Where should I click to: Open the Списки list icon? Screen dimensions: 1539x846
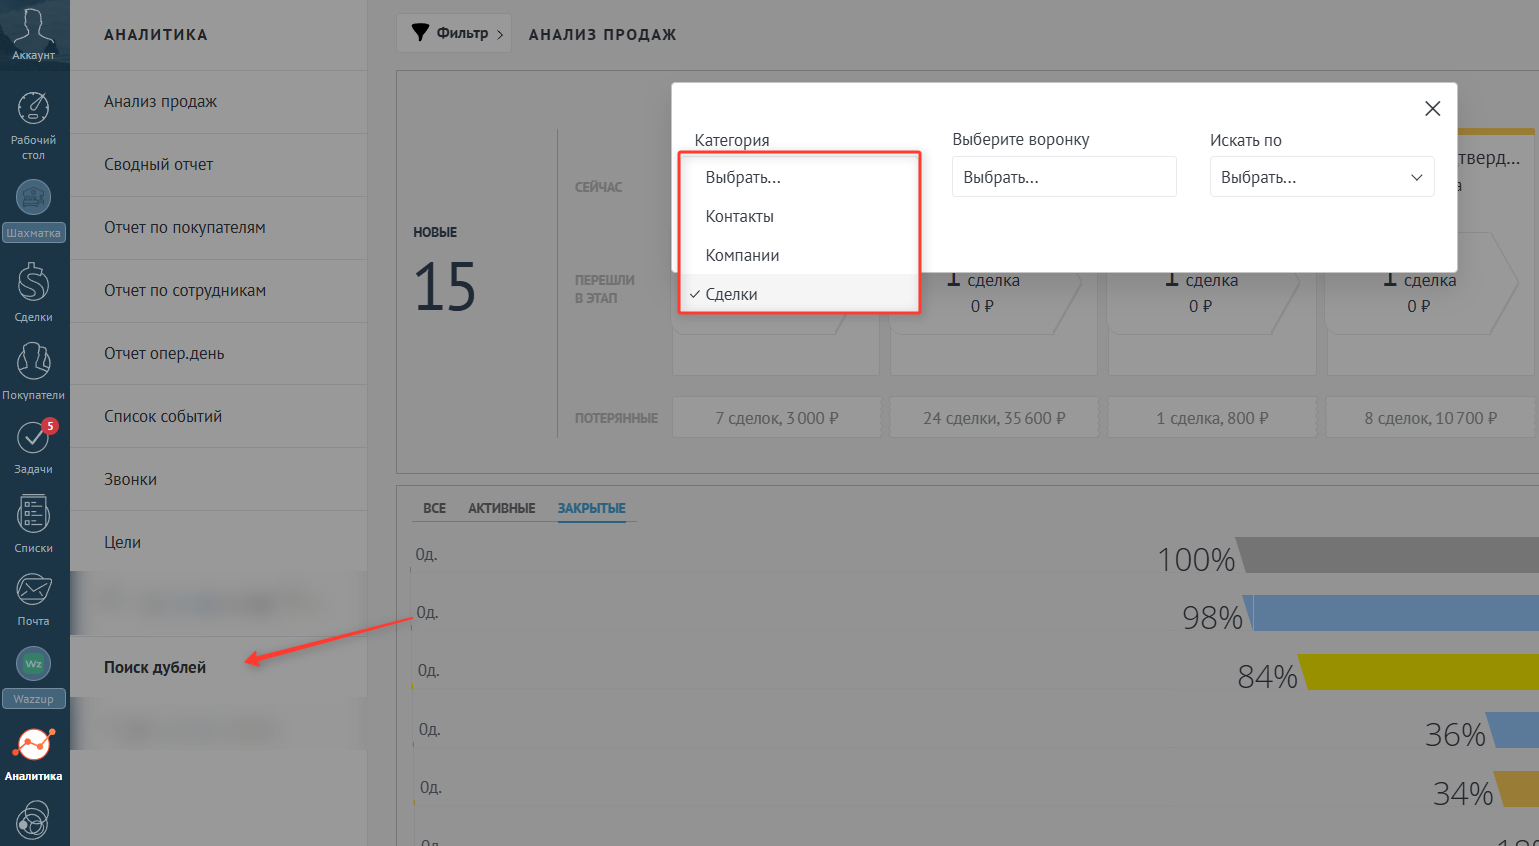(x=34, y=515)
